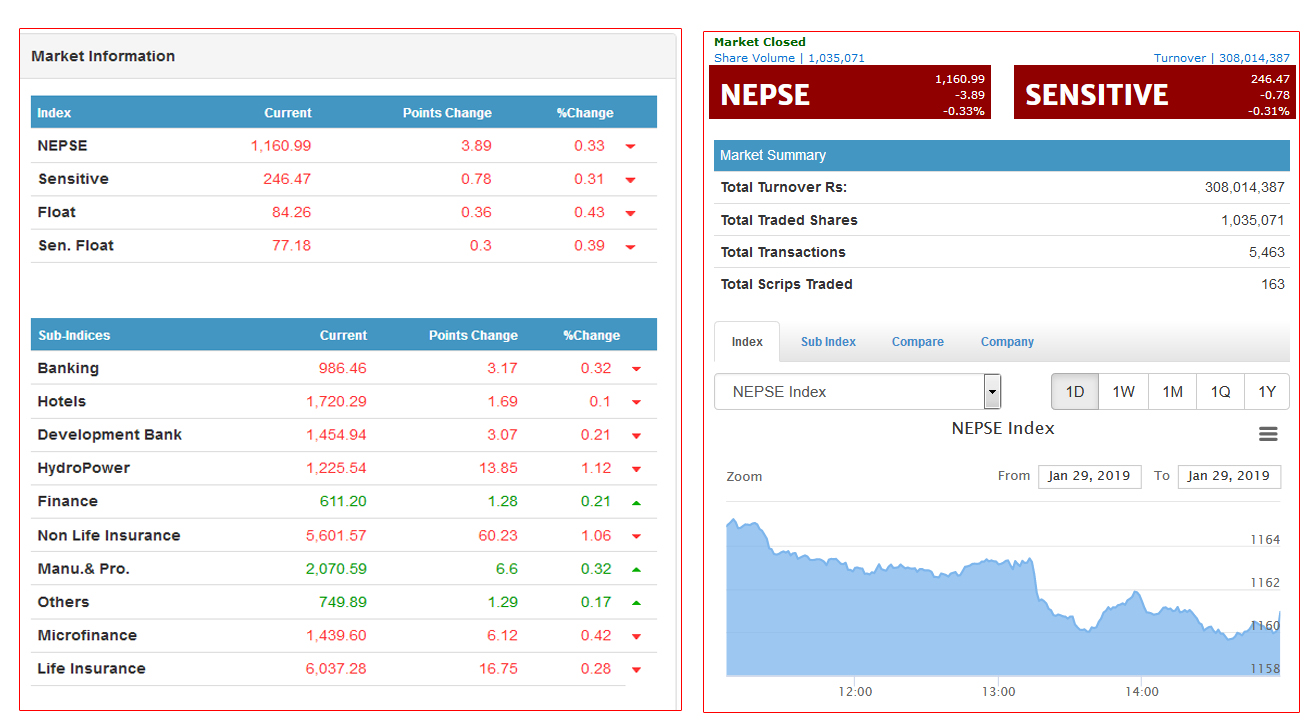
Task: Click the Development Bank sub-index name
Action: 110,435
